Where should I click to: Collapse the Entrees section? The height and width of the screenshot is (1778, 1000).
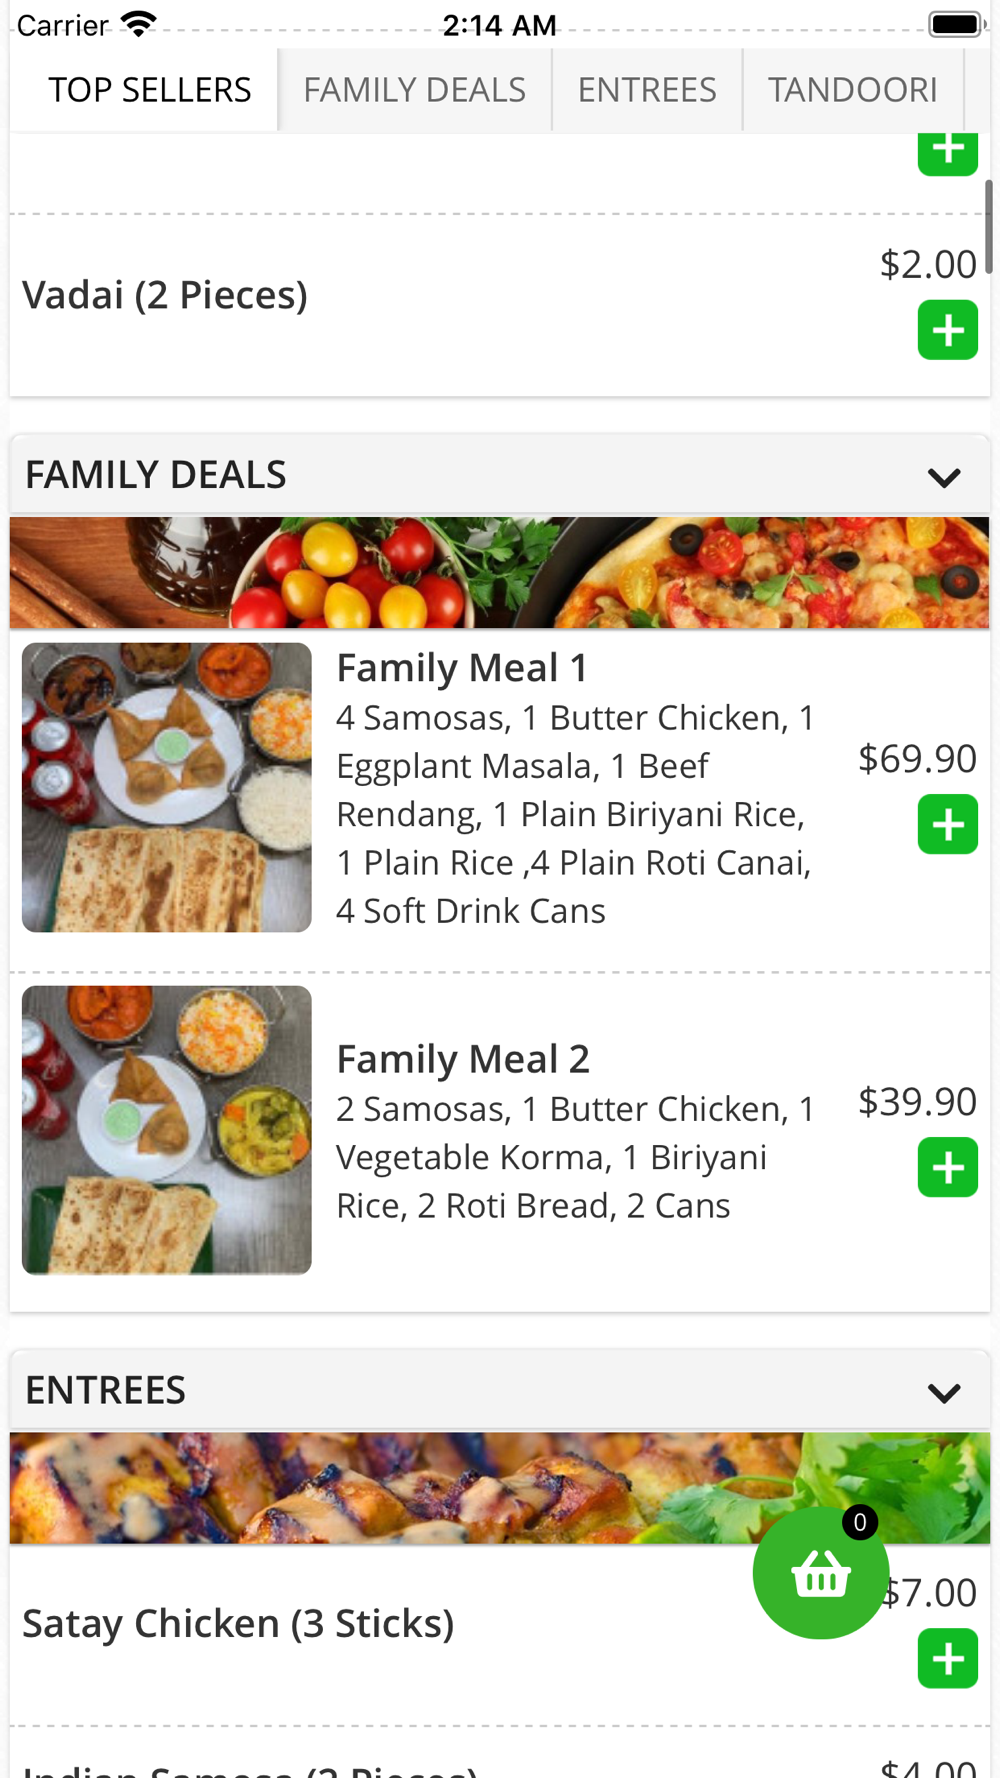(x=943, y=1392)
